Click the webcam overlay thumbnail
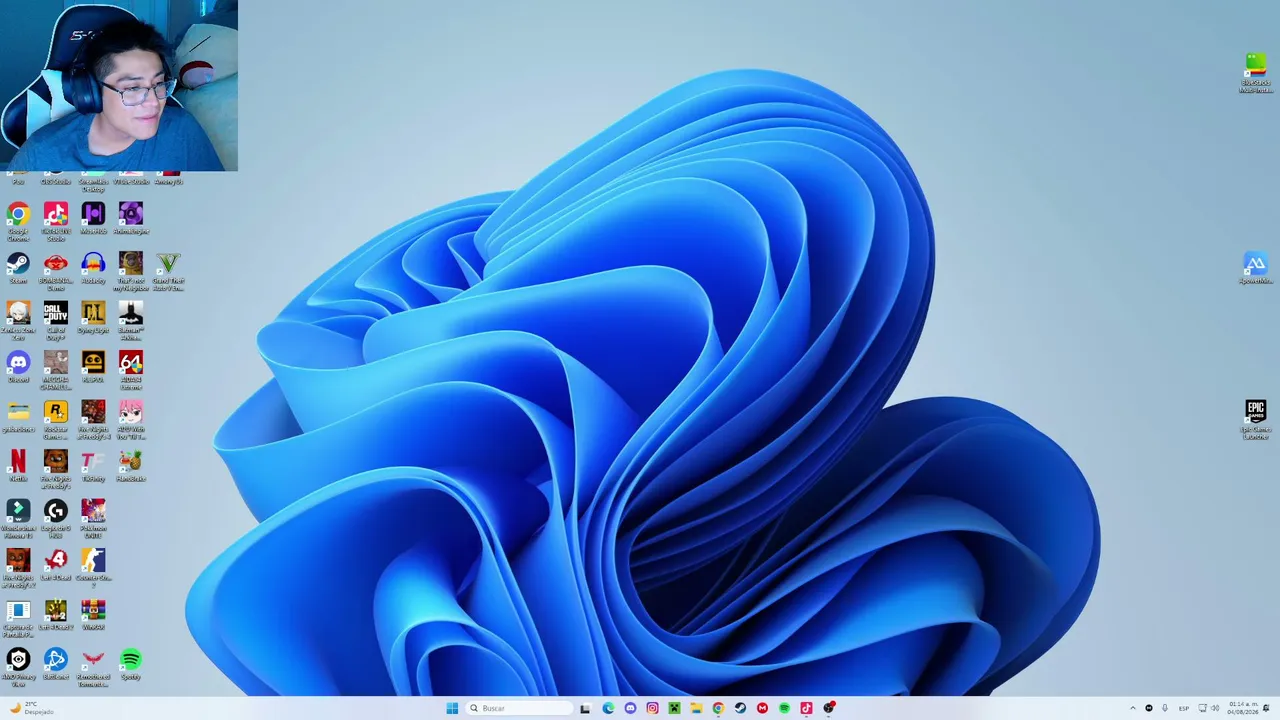The width and height of the screenshot is (1280, 720). pos(119,86)
